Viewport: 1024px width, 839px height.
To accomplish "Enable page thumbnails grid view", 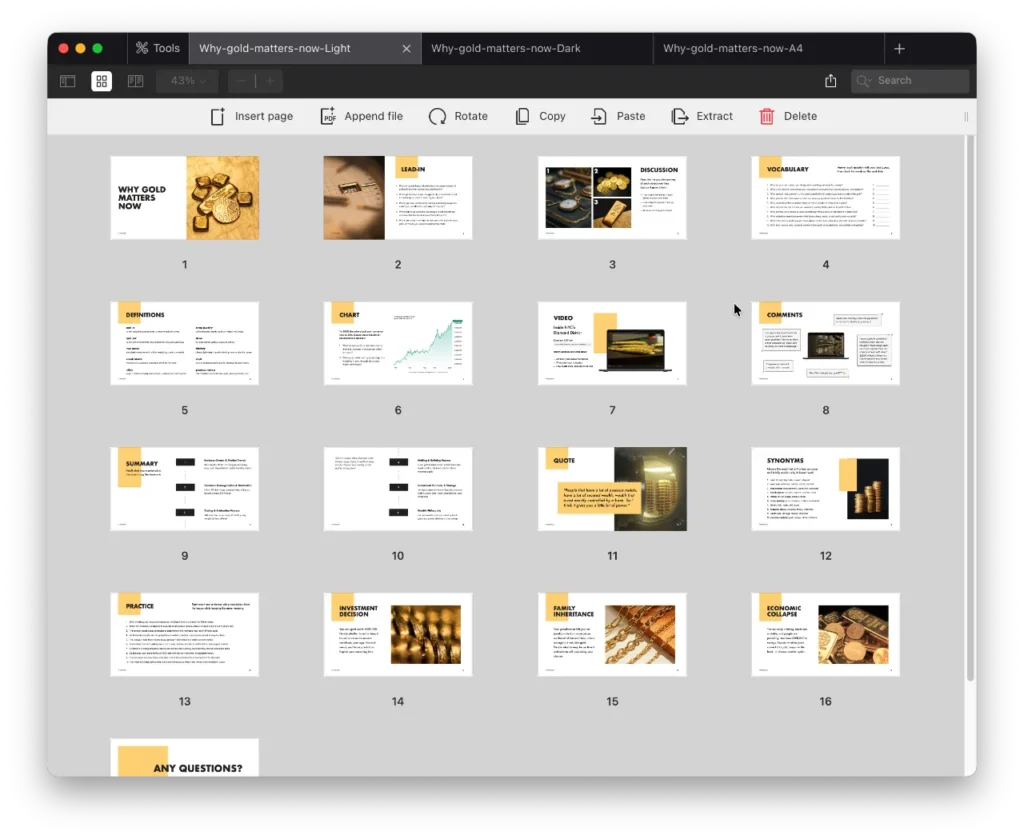I will coord(101,80).
